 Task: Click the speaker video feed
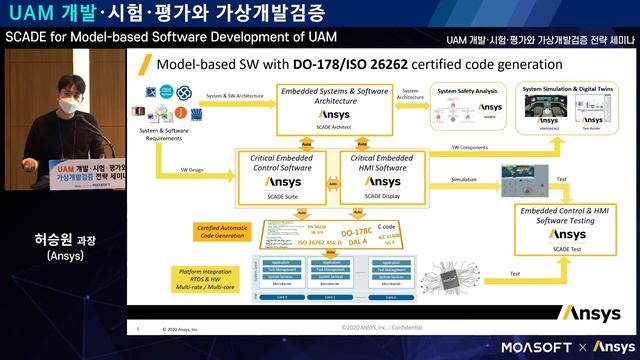pos(65,120)
